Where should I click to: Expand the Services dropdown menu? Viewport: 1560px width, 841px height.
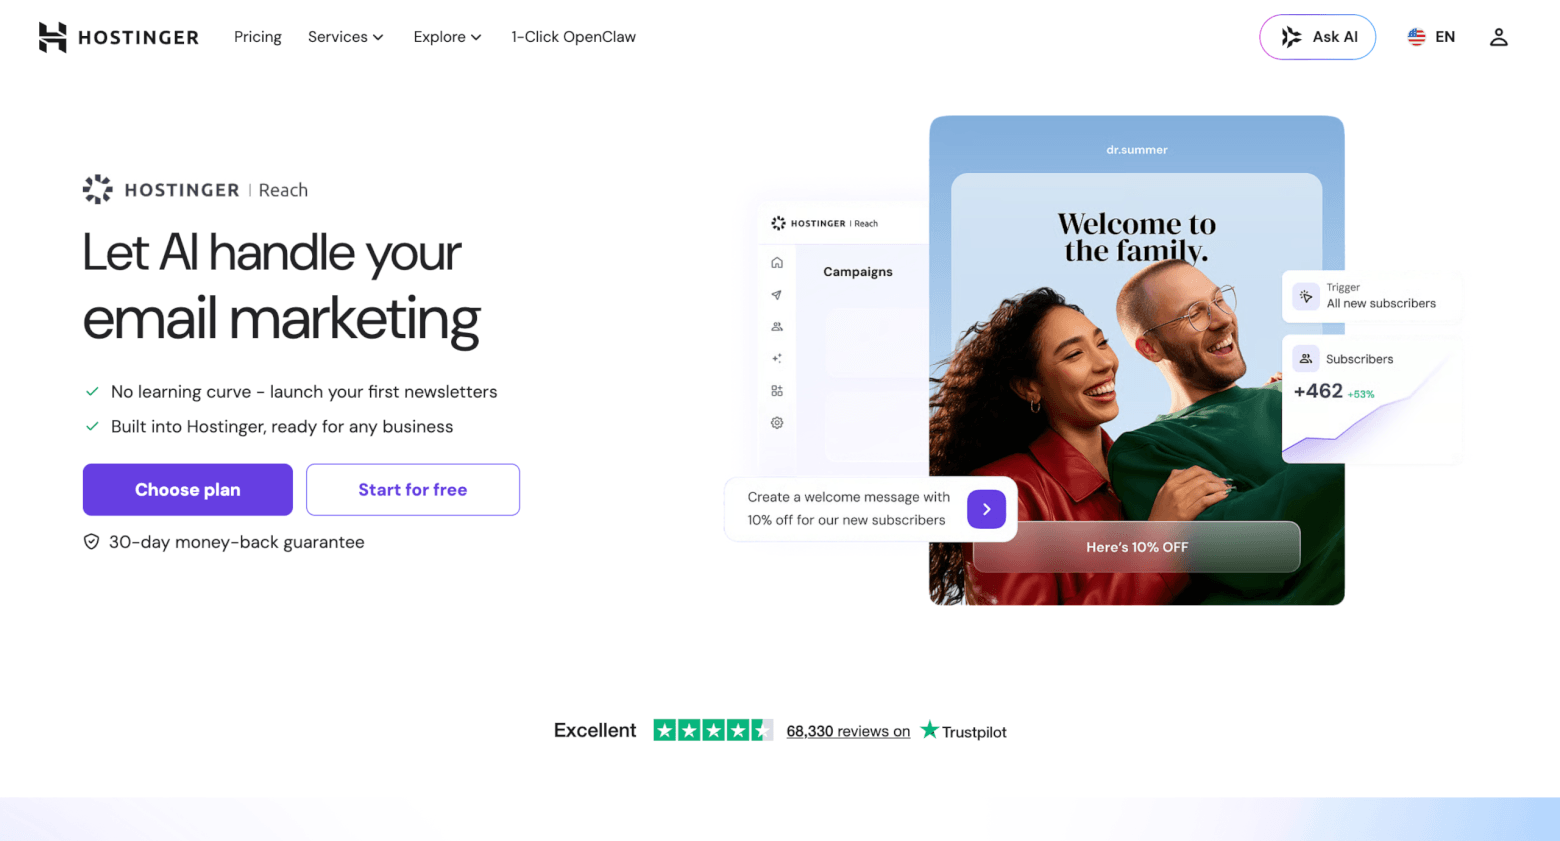[345, 37]
